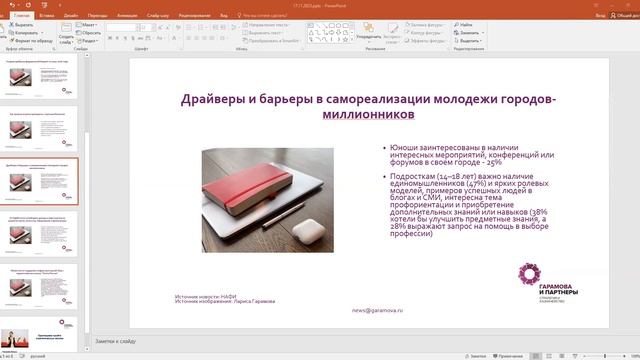The height and width of the screenshot is (360, 640).
Task: Select first slide thumbnail in panel
Action: 39,76
